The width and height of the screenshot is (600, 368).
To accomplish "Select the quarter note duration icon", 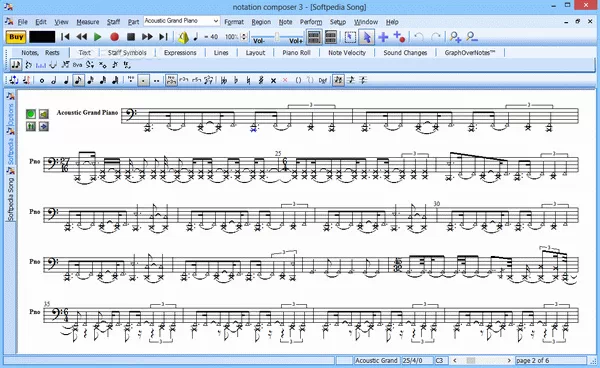I will point(66,80).
